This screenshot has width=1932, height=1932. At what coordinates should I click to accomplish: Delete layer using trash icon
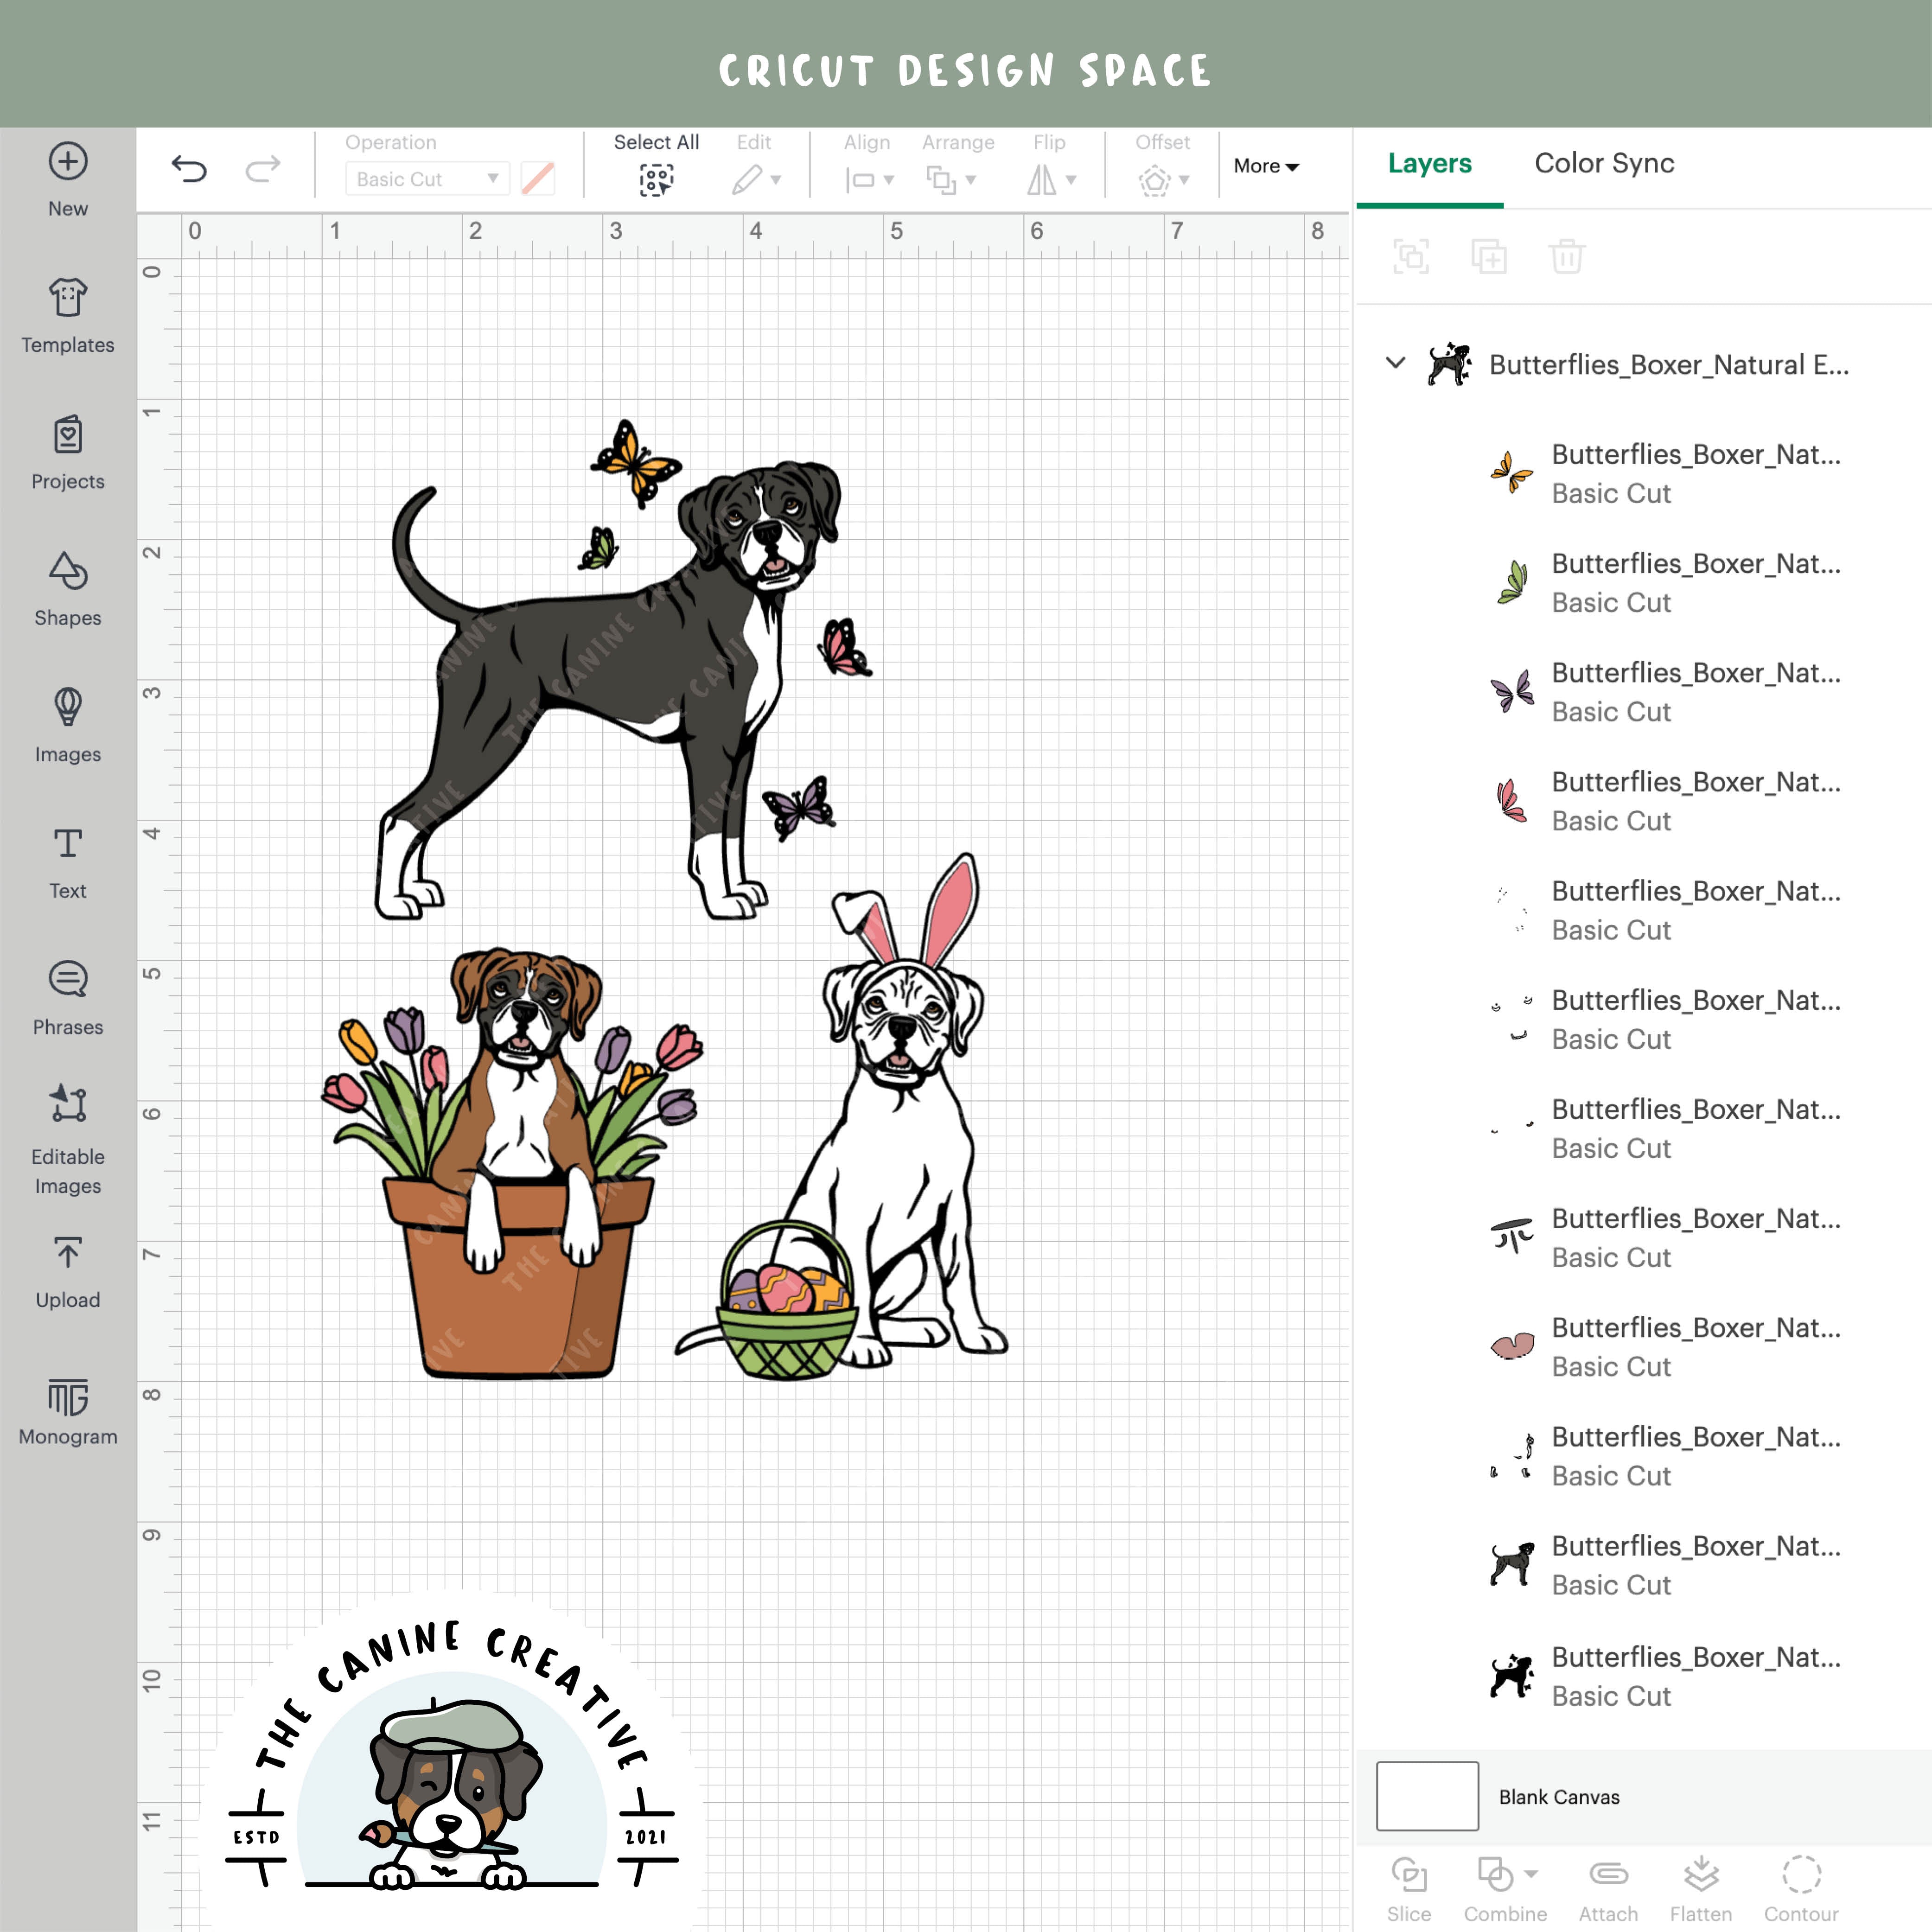[1566, 257]
